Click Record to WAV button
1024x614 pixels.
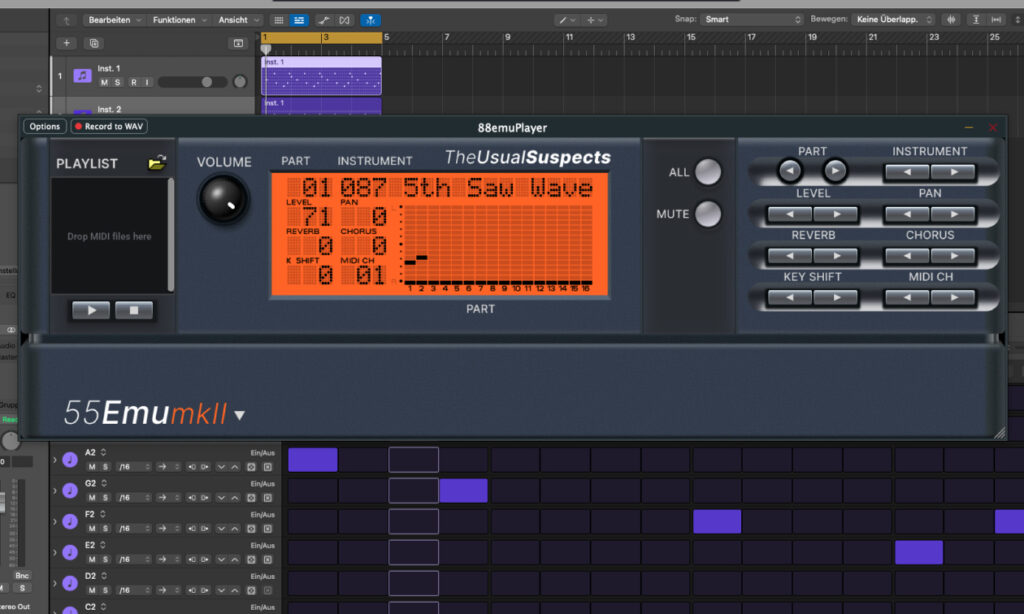109,126
